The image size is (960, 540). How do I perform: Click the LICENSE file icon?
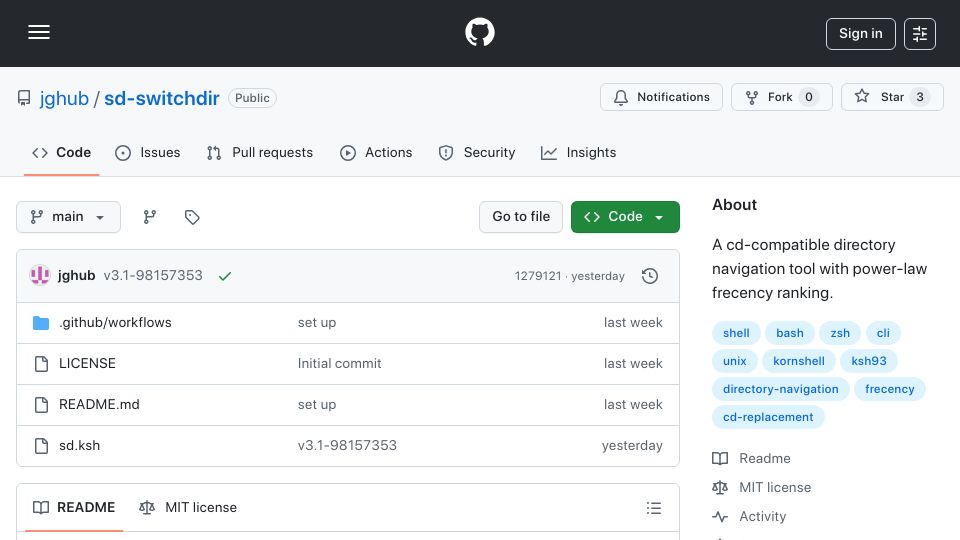click(x=41, y=364)
